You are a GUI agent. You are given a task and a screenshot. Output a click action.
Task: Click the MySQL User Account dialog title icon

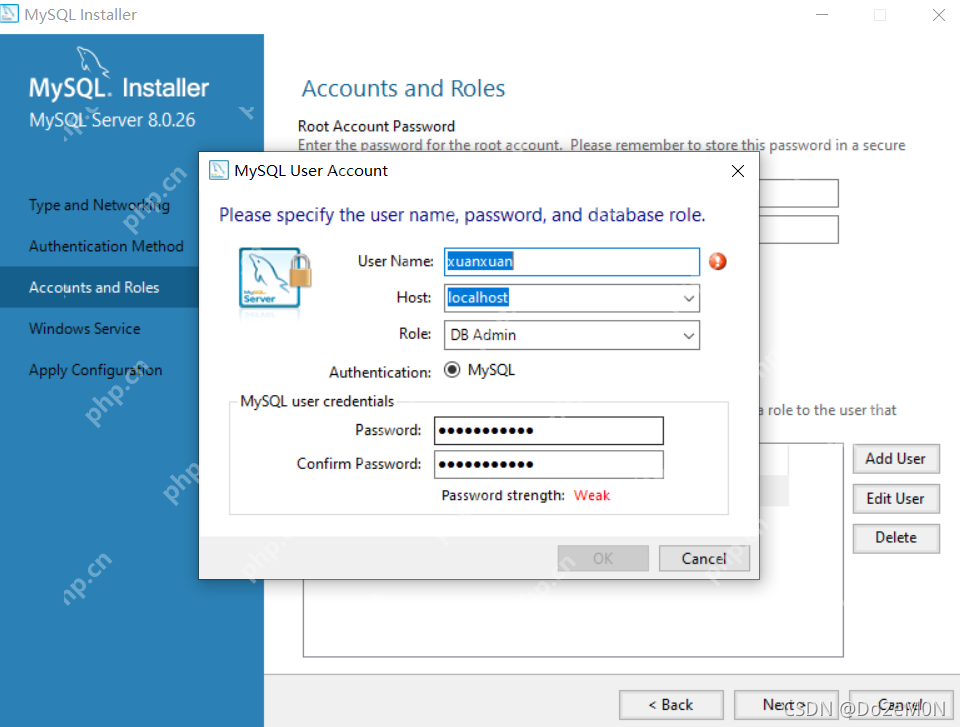(x=219, y=170)
